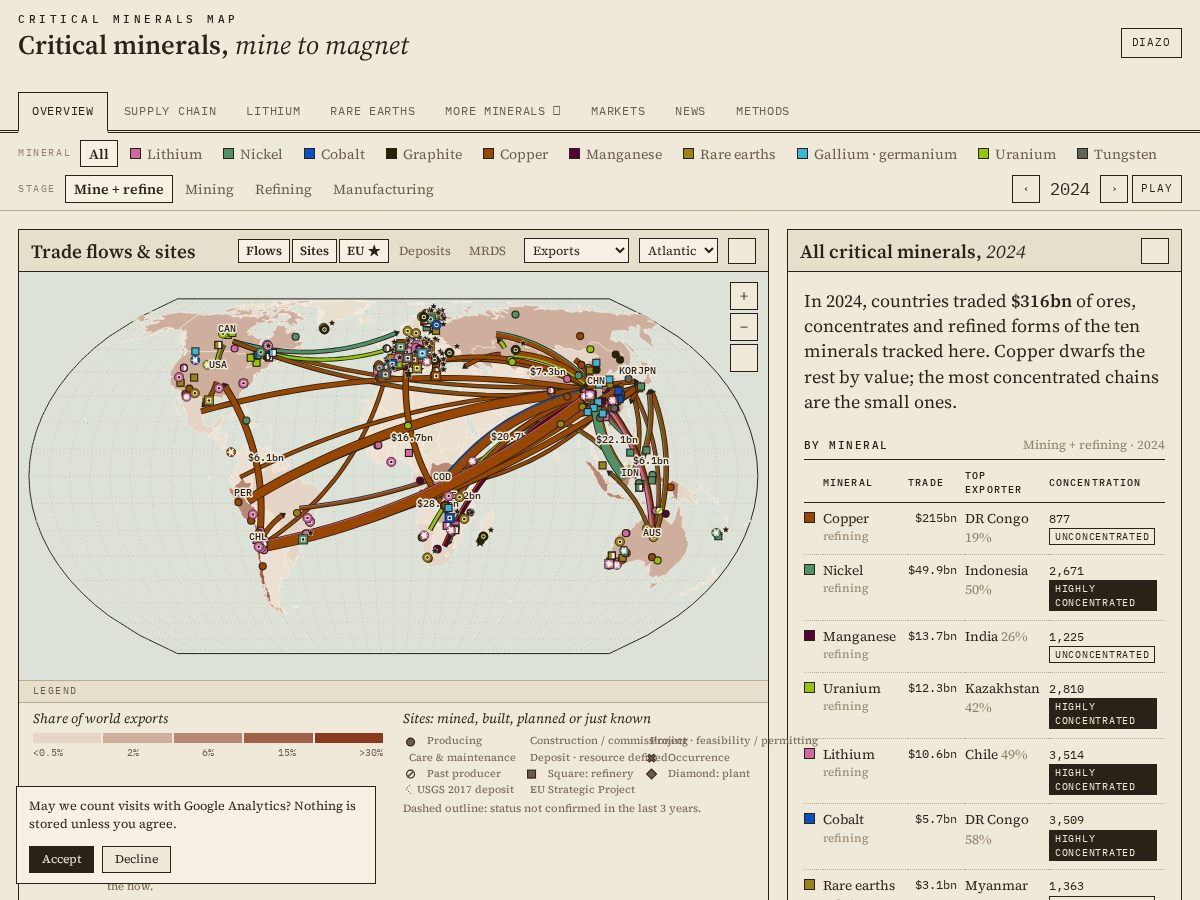The image size is (1200, 900).
Task: Open the News tab
Action: (x=690, y=111)
